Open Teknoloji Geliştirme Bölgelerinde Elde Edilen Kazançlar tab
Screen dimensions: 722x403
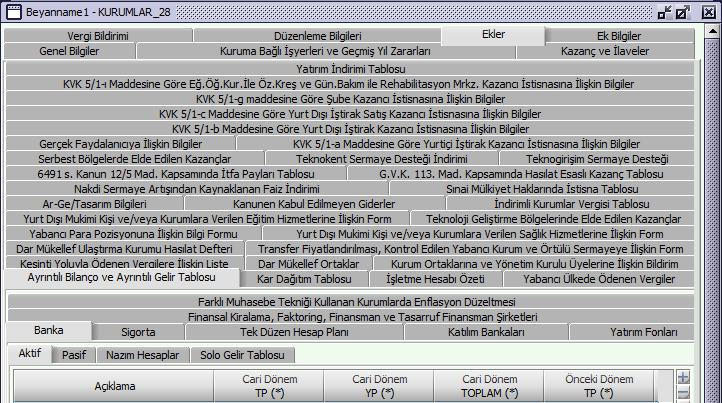[x=553, y=219]
